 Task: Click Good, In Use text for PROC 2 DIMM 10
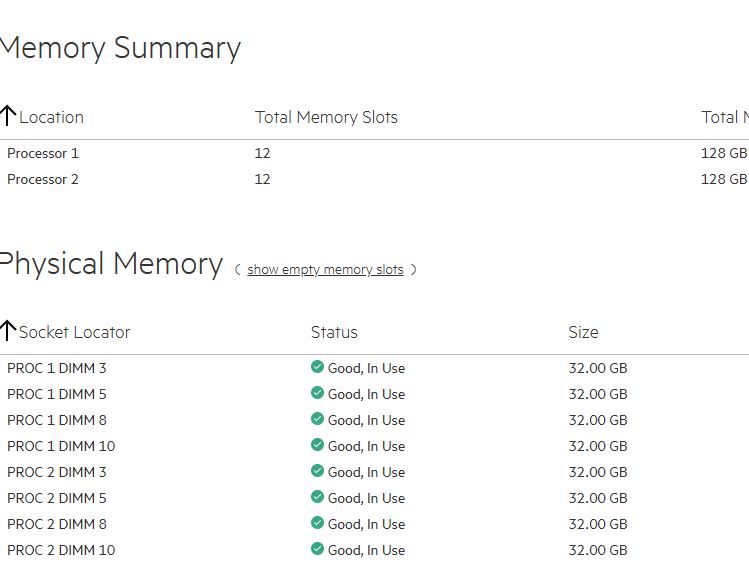[x=366, y=550]
